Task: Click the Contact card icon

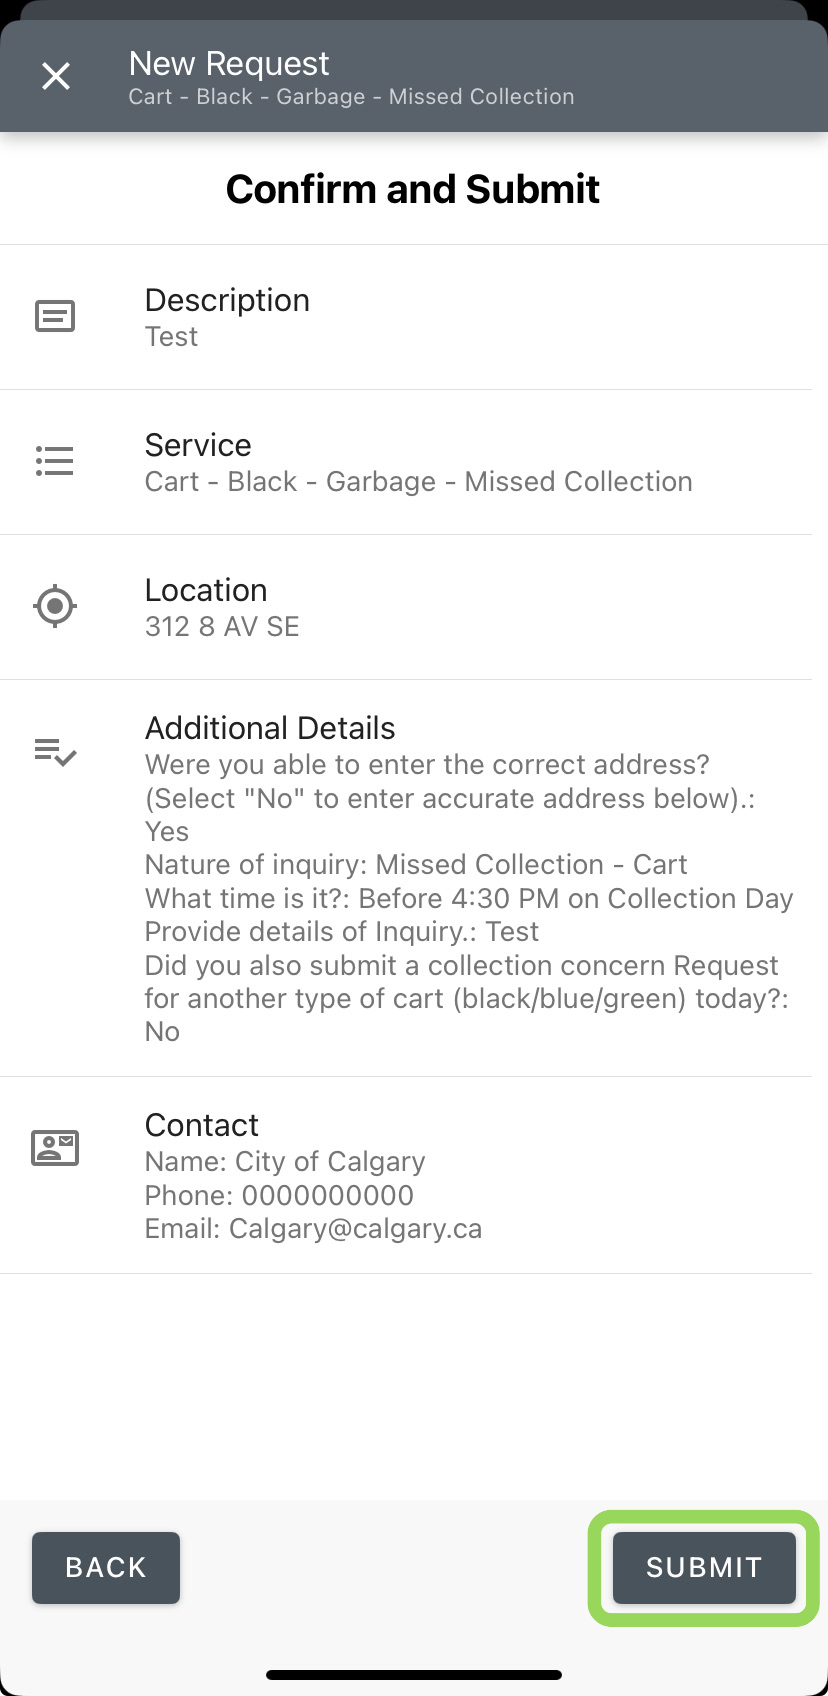Action: coord(55,1148)
